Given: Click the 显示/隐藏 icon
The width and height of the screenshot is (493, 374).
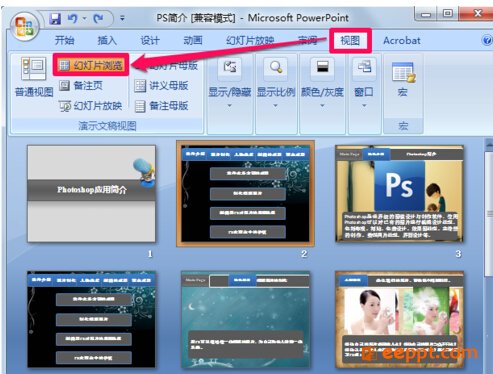Looking at the screenshot, I should 230,68.
